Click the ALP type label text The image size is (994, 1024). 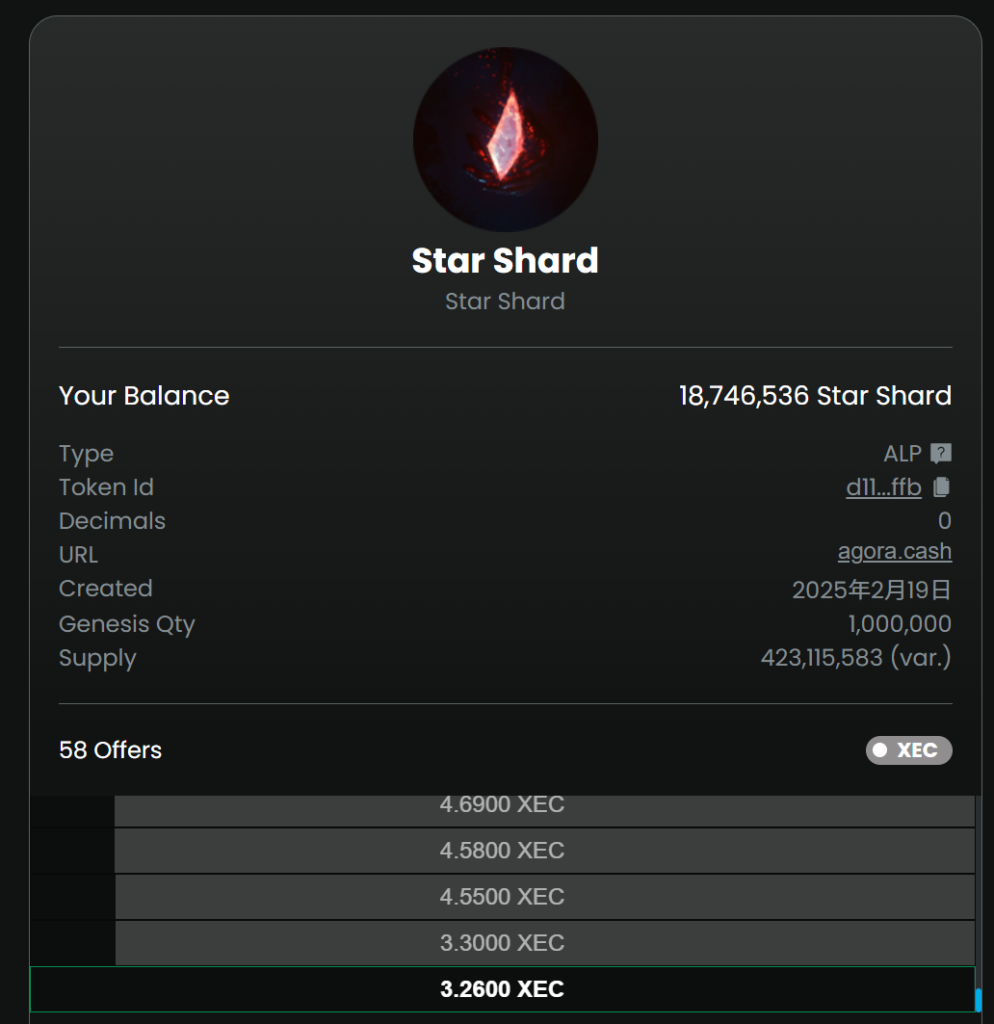(902, 454)
